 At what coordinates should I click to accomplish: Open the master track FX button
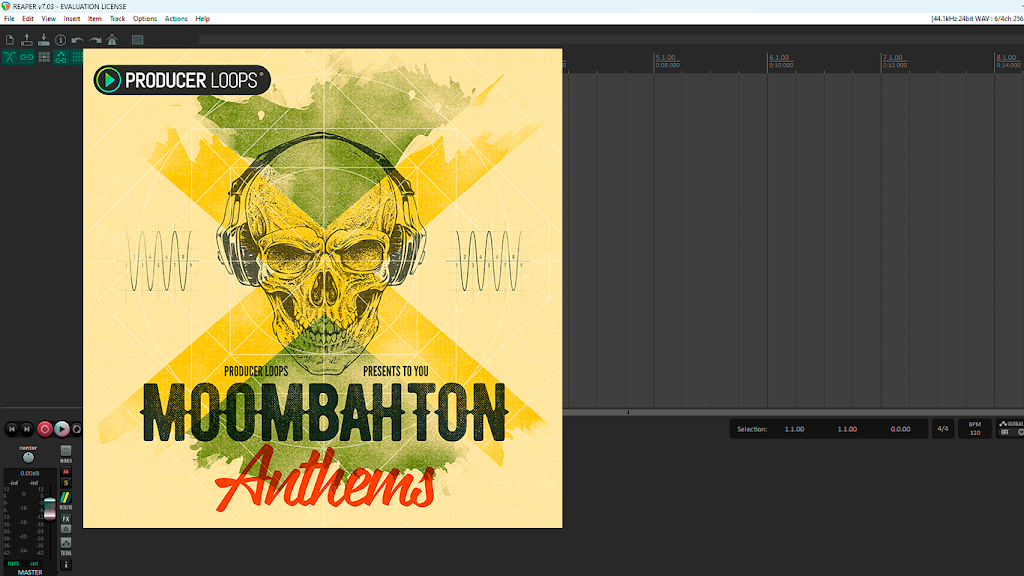click(x=66, y=519)
